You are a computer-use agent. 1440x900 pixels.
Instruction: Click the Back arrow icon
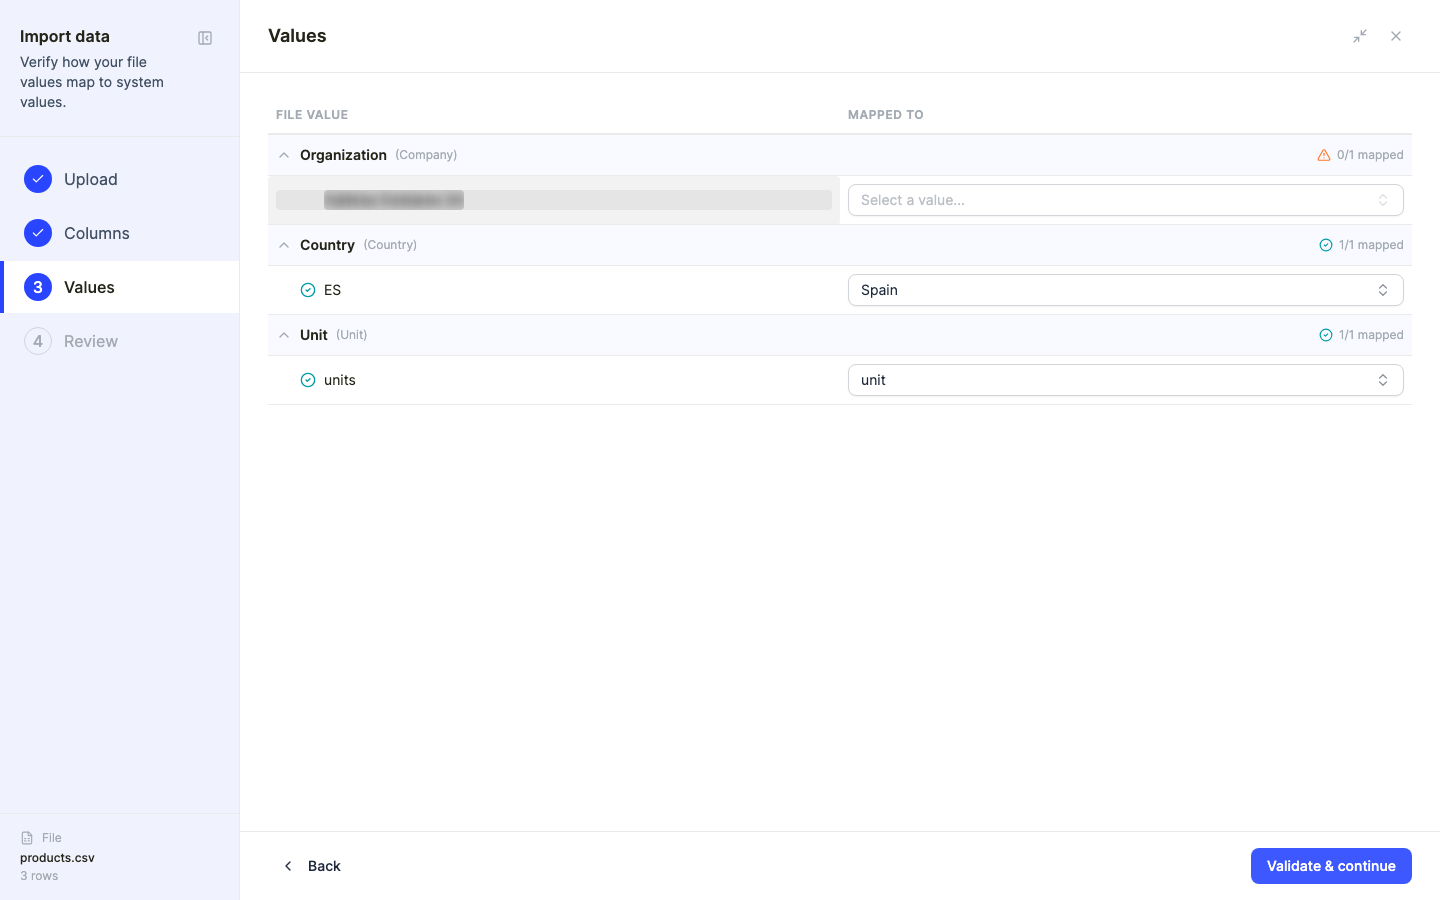pos(288,866)
